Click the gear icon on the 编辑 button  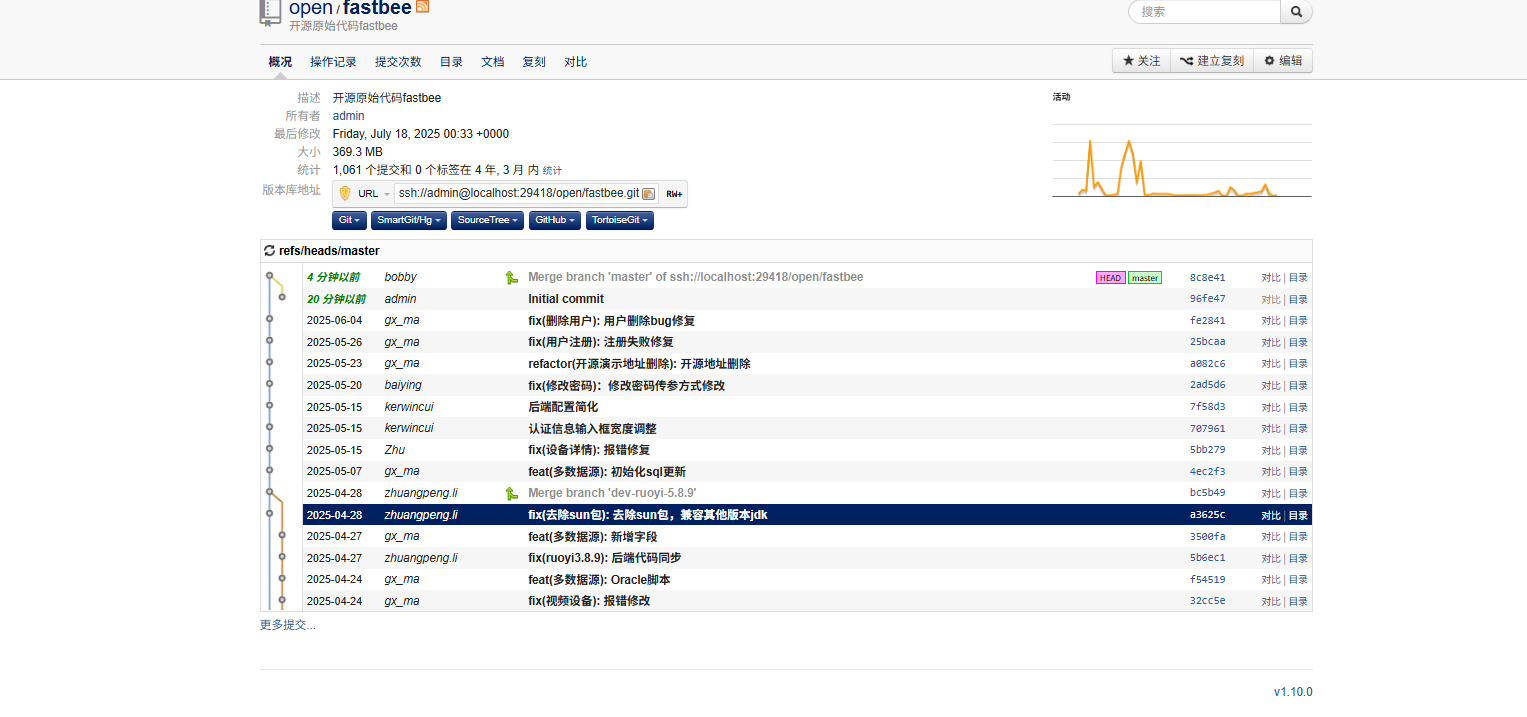pos(1267,60)
